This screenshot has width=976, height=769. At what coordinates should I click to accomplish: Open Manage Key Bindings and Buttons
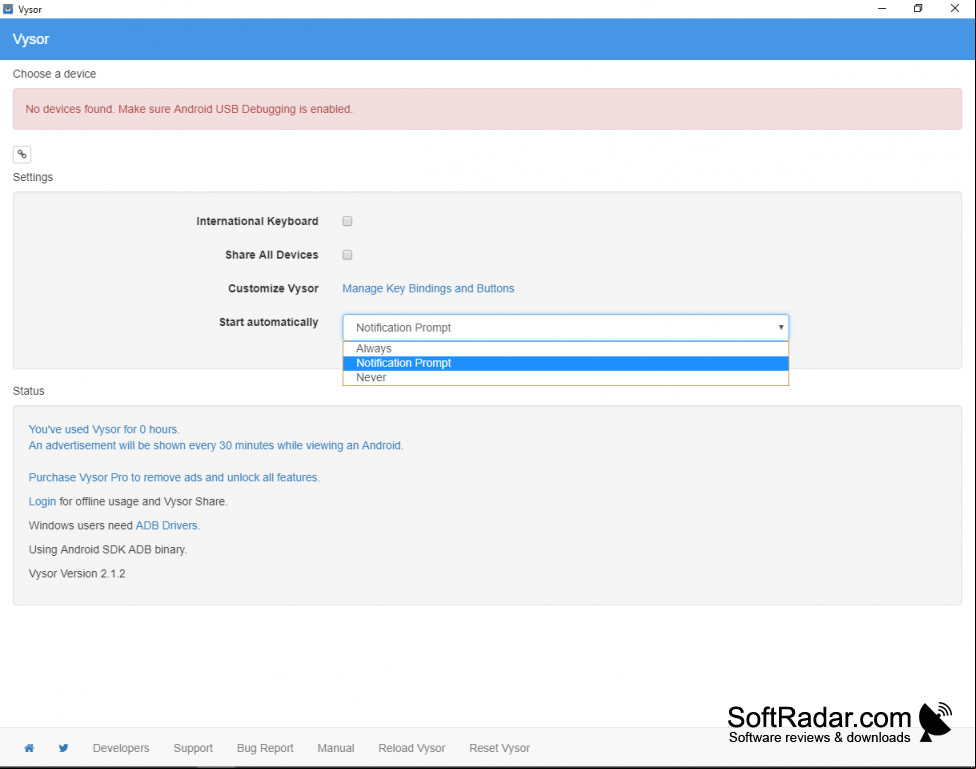(428, 288)
